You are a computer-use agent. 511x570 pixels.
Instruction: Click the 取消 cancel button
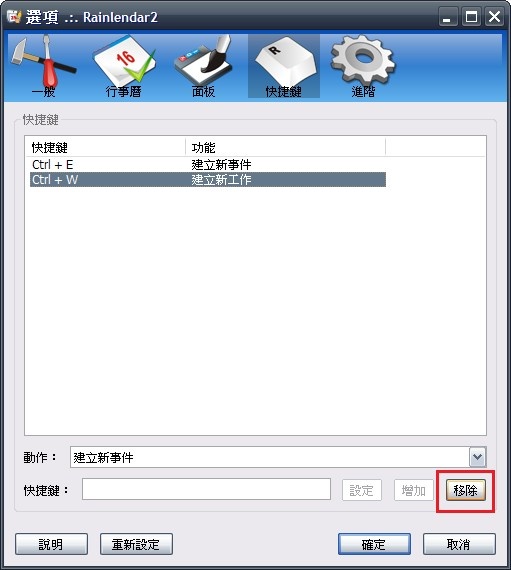pos(459,544)
